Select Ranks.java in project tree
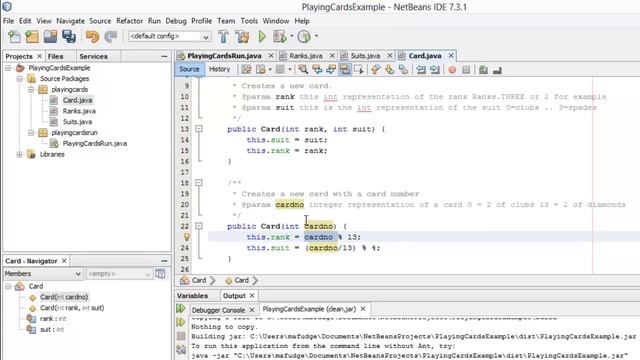This screenshot has height=360, width=640. pyautogui.click(x=79, y=111)
